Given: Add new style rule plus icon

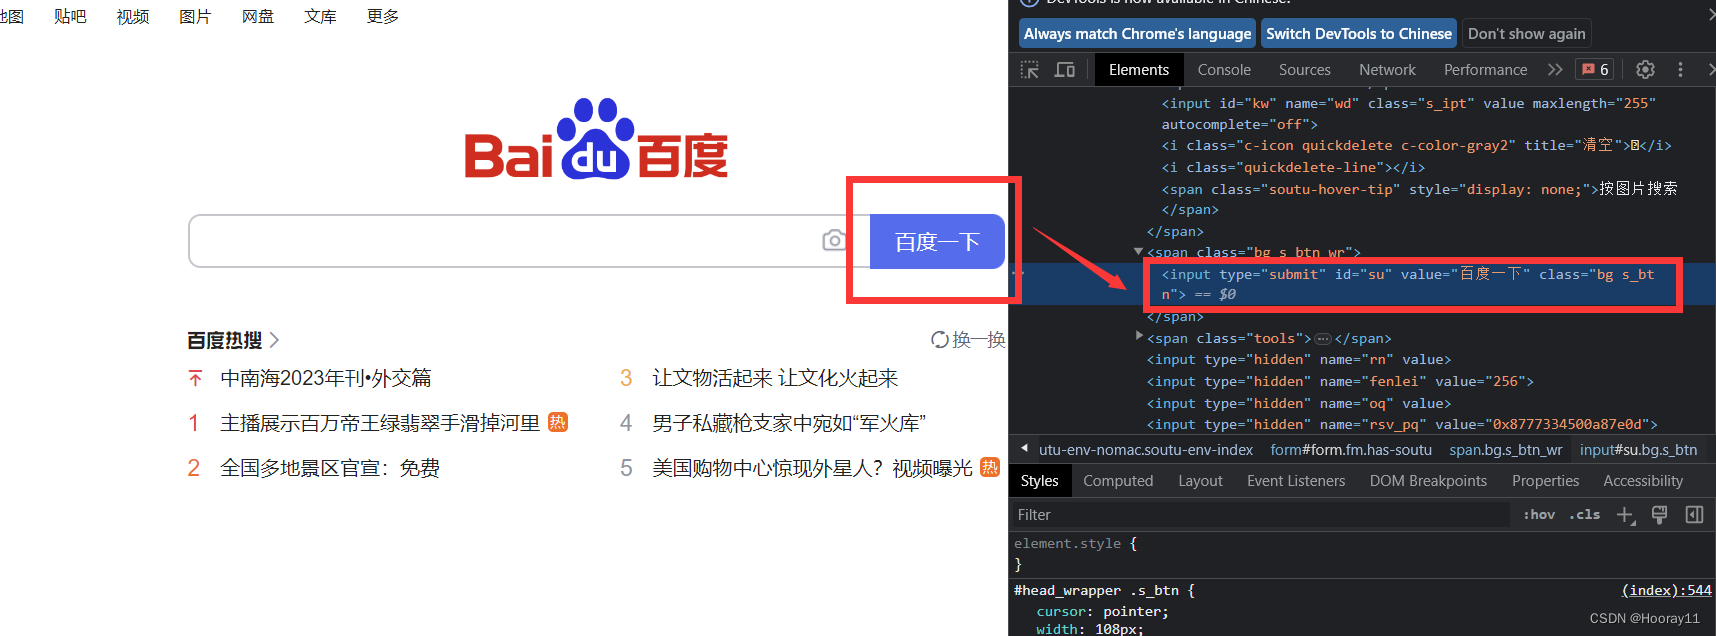Looking at the screenshot, I should [1626, 515].
